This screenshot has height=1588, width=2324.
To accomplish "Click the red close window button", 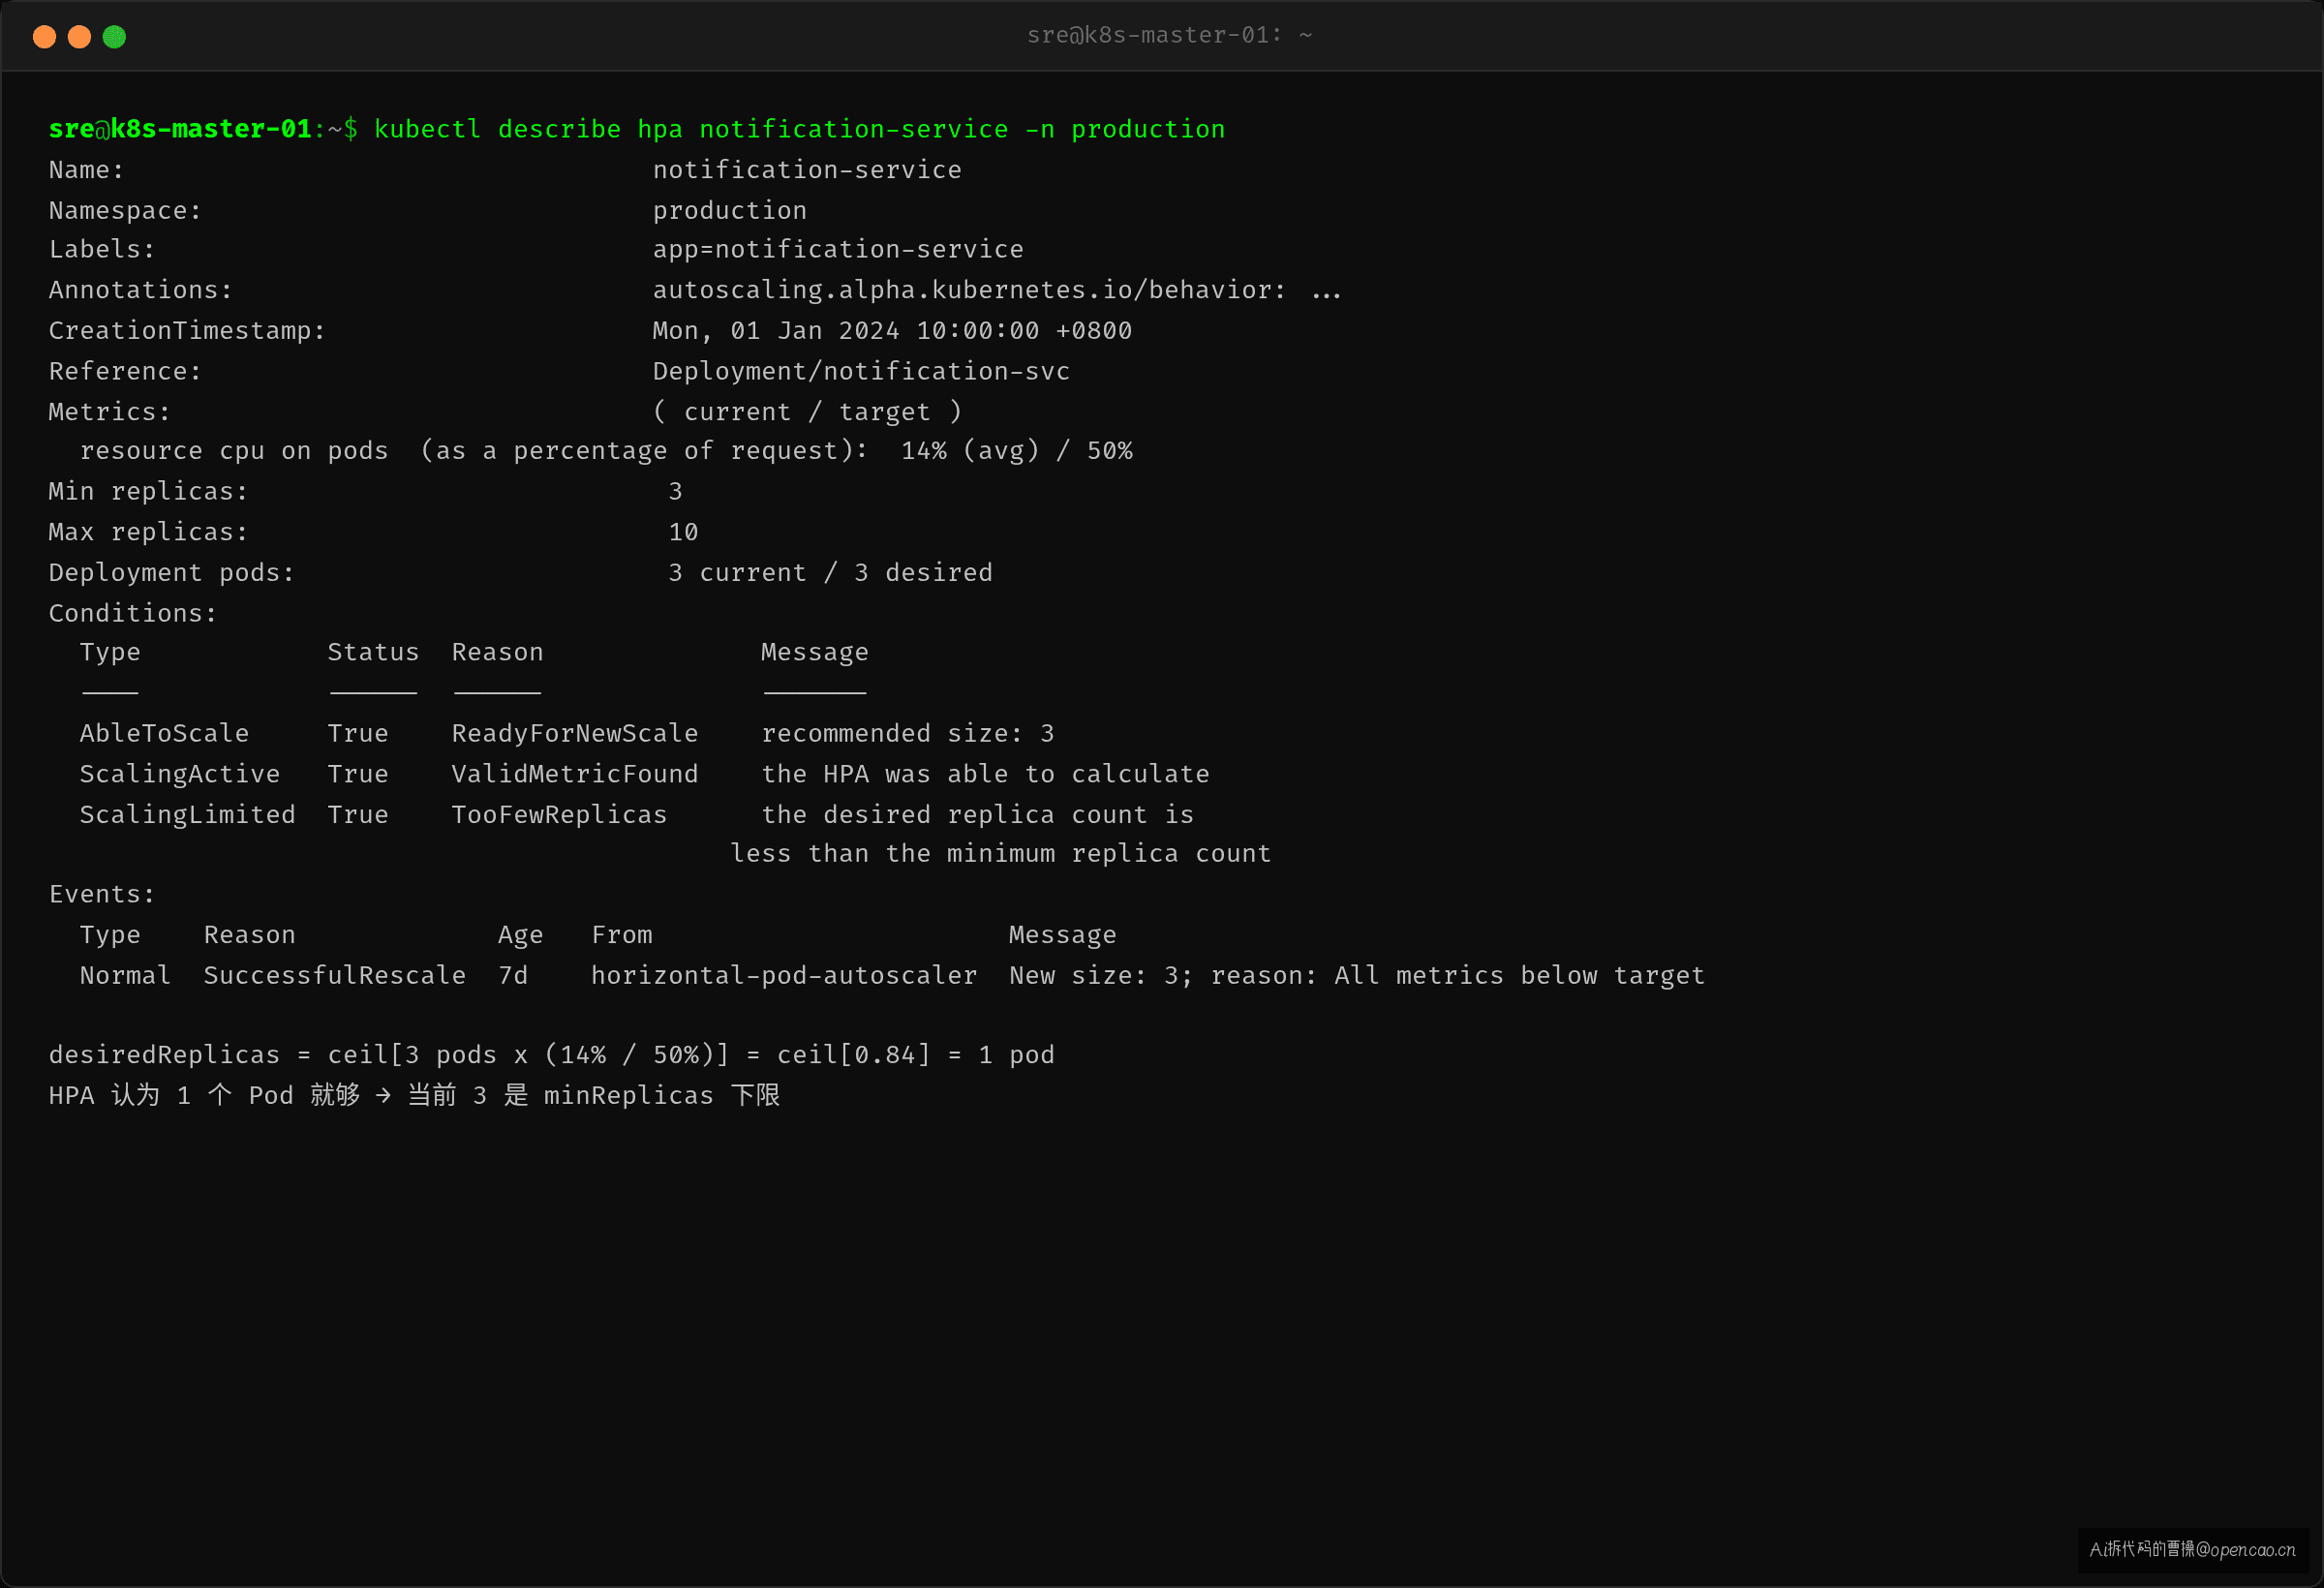I will point(44,37).
